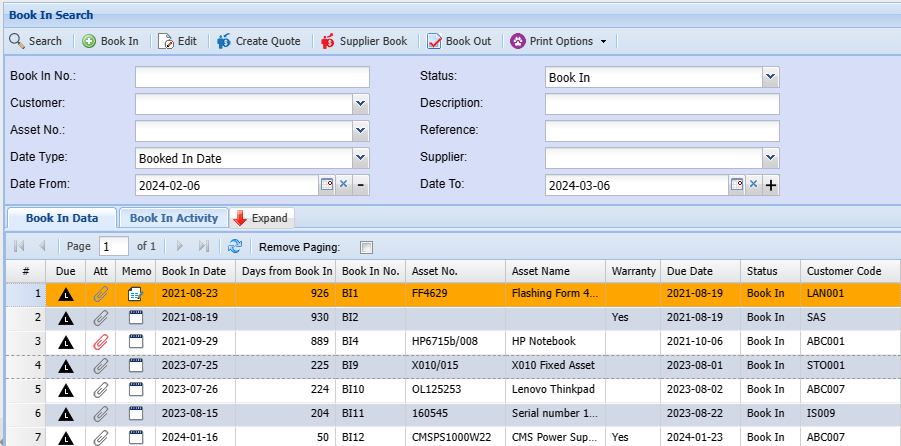901x446 pixels.
Task: Tick the Remove Paging checkbox
Action: (x=366, y=247)
